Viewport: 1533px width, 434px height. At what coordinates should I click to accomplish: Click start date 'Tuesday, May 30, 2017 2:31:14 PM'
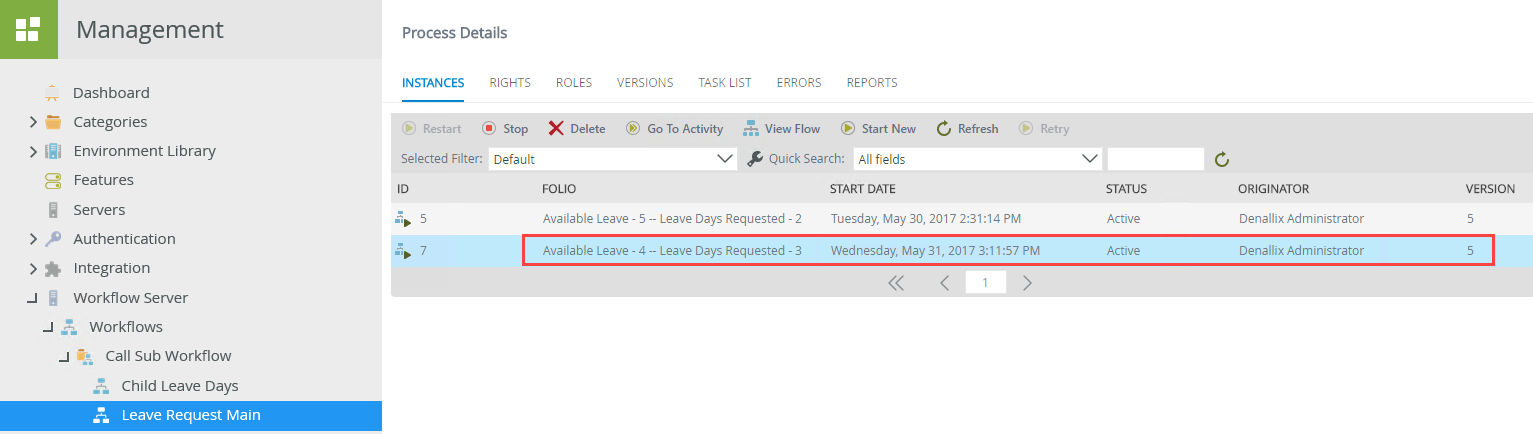(x=925, y=219)
